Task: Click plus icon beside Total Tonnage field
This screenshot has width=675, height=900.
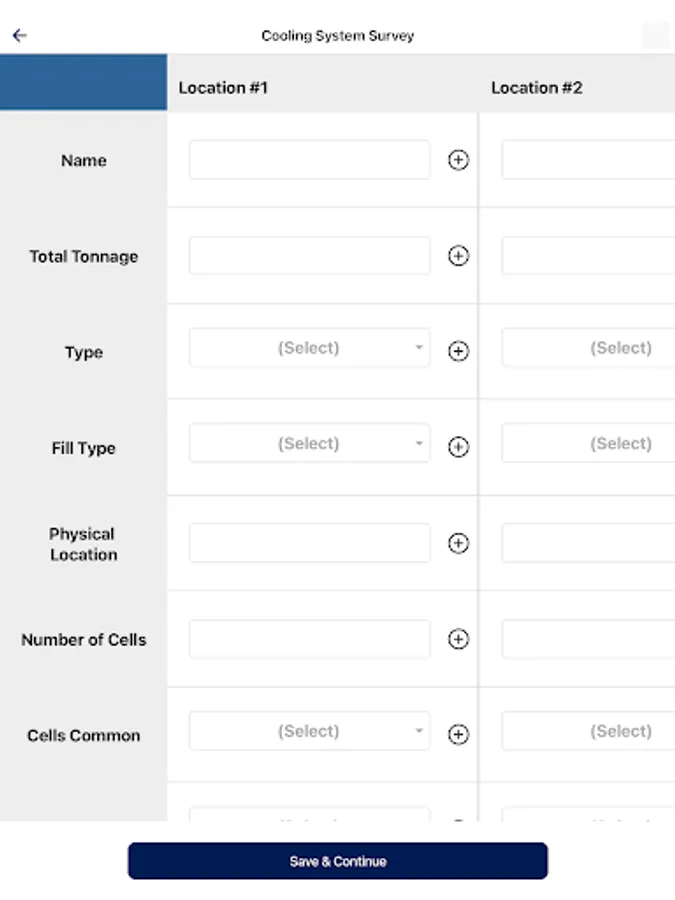Action: click(x=458, y=256)
